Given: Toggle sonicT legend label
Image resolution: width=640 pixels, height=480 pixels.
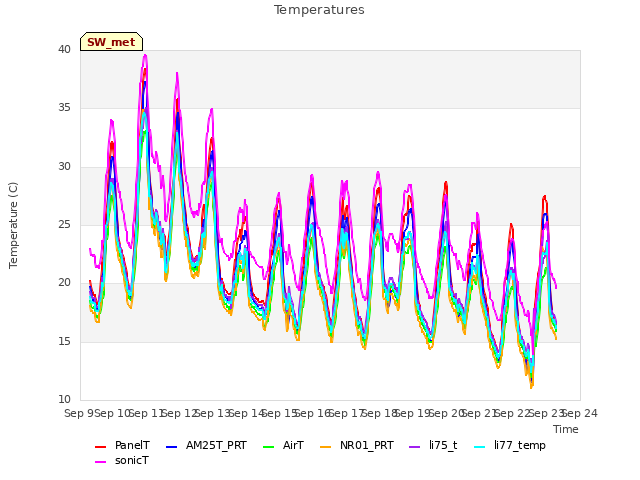Looking at the screenshot, I should (131, 460).
